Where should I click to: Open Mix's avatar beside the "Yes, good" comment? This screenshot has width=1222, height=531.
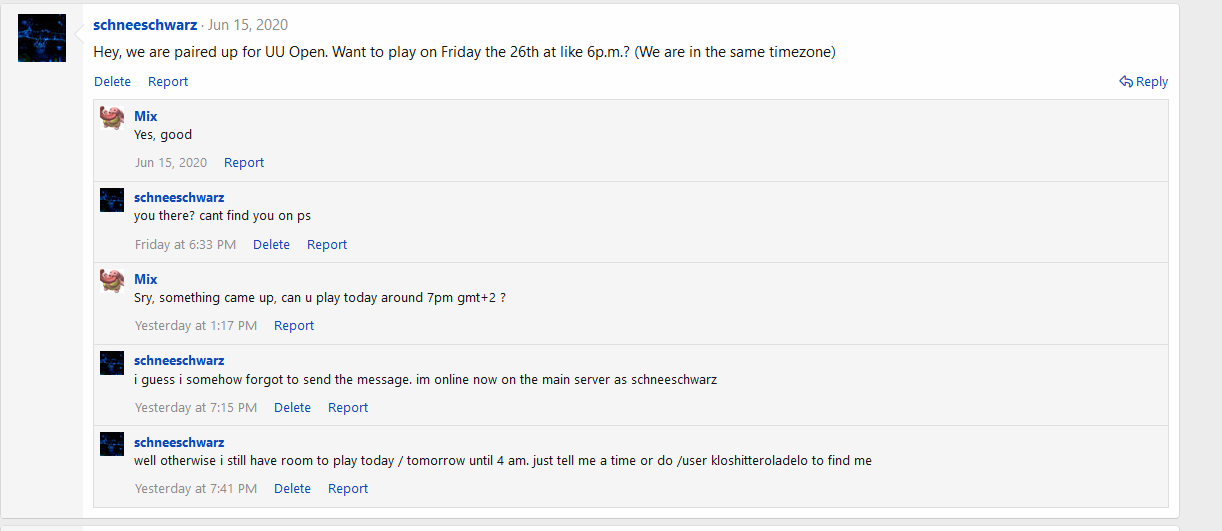click(112, 118)
